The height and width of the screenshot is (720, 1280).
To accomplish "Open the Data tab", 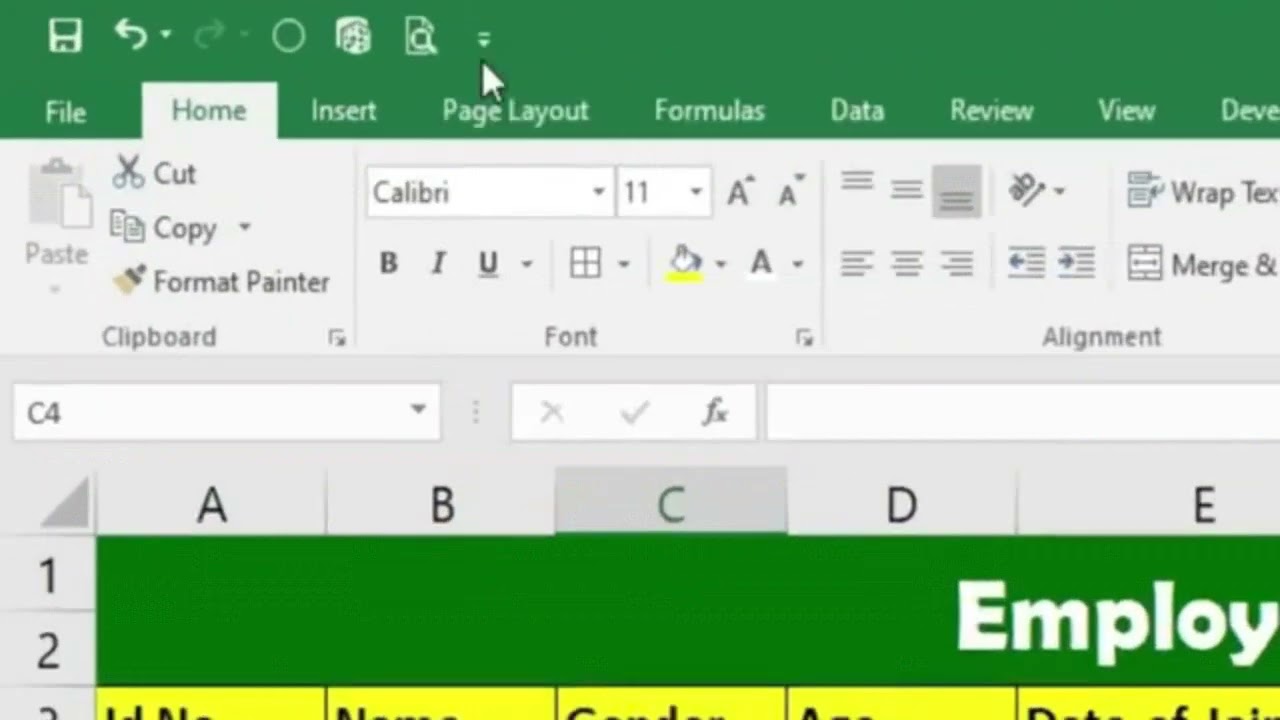I will (857, 111).
